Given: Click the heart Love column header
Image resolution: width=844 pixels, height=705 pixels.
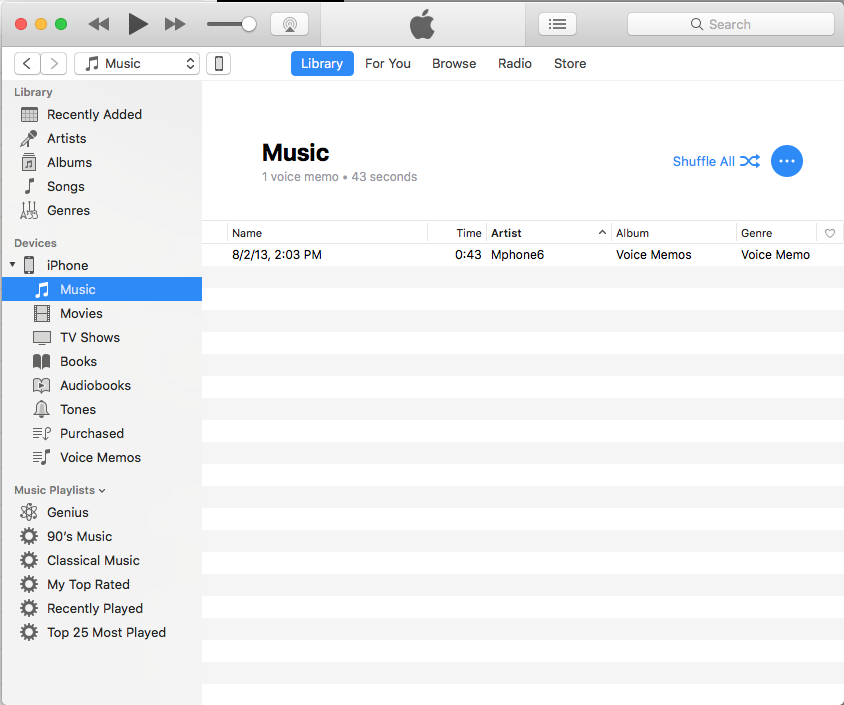Looking at the screenshot, I should point(829,233).
